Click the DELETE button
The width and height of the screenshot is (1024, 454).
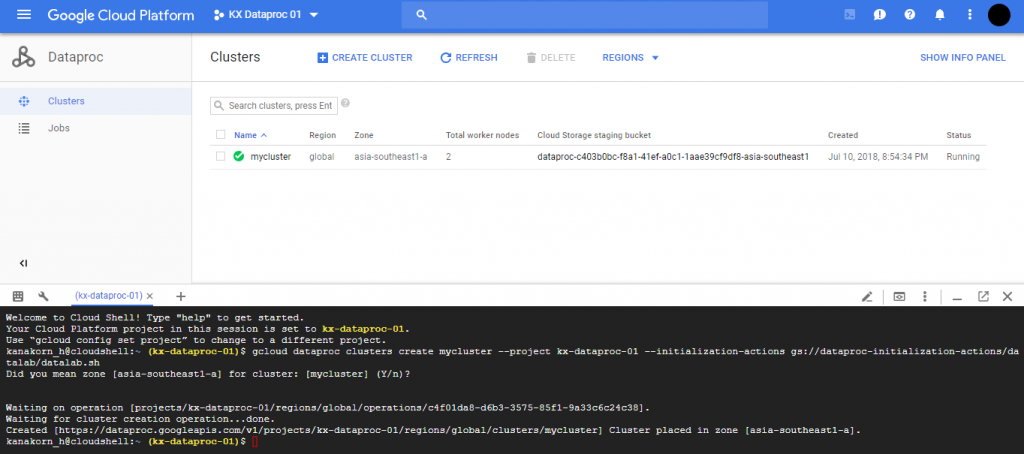click(x=551, y=57)
